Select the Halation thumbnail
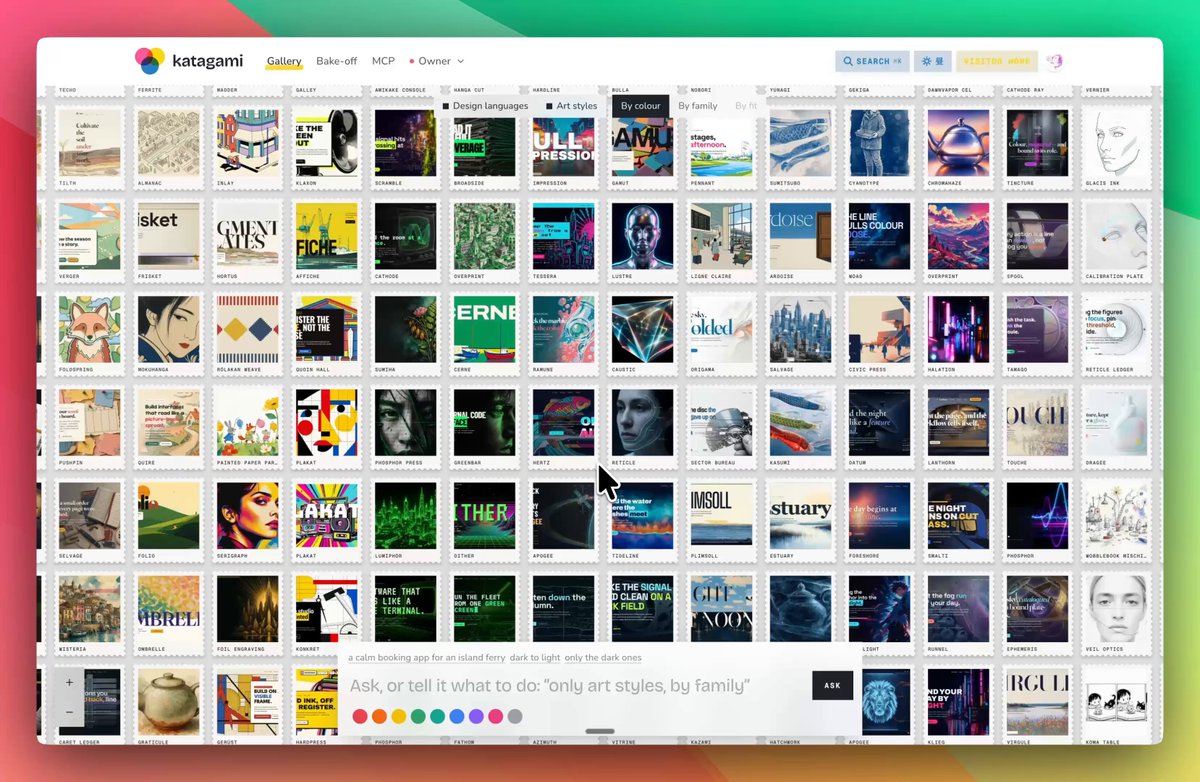The width and height of the screenshot is (1200, 782). (959, 329)
